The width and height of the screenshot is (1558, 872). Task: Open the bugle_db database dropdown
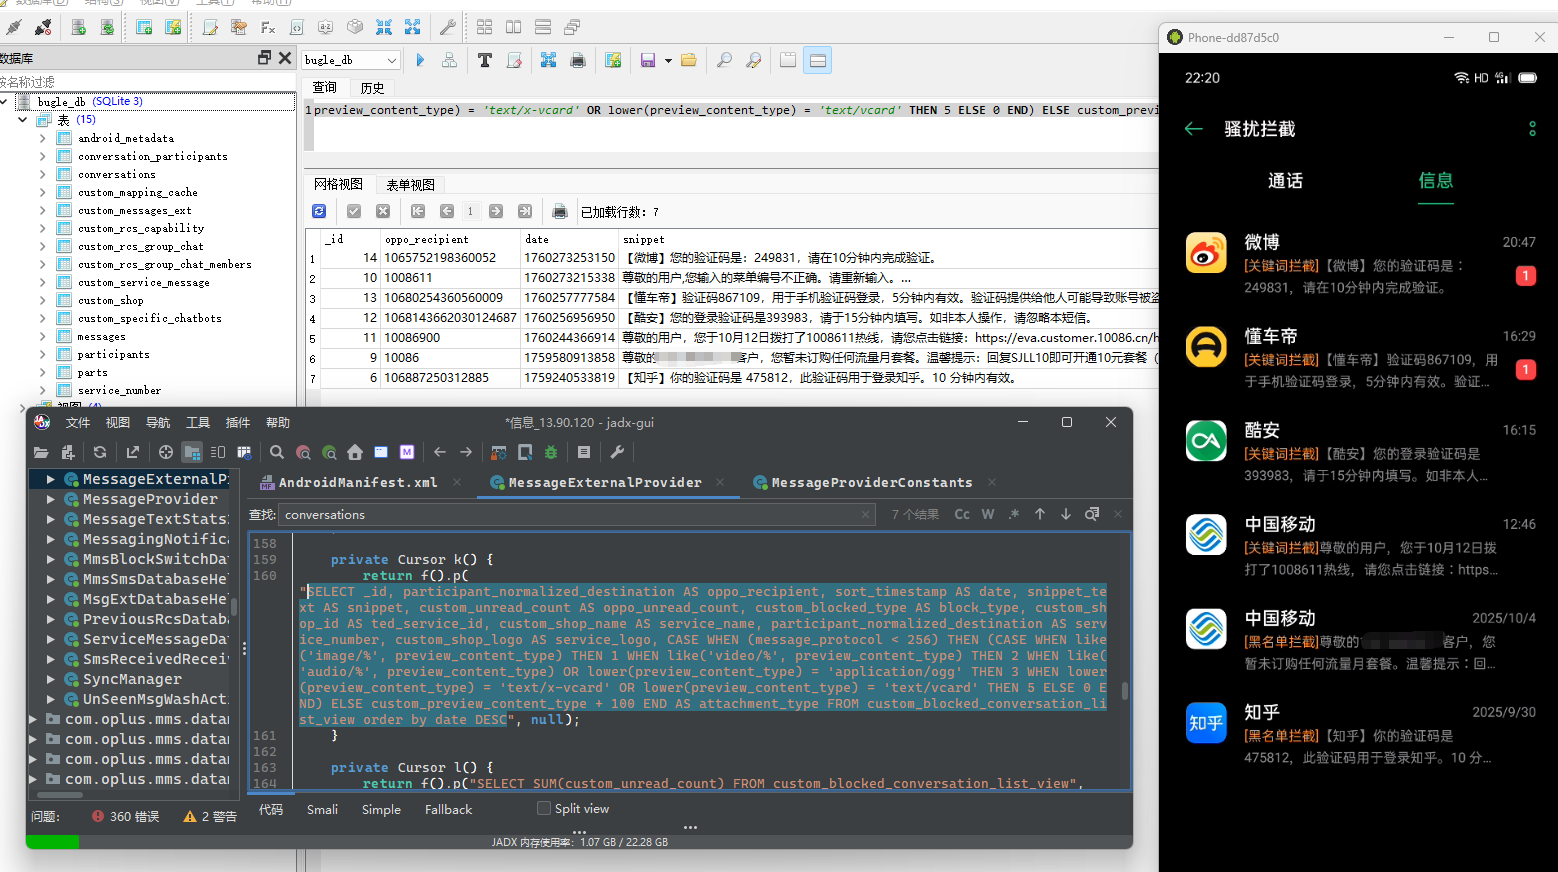click(391, 60)
